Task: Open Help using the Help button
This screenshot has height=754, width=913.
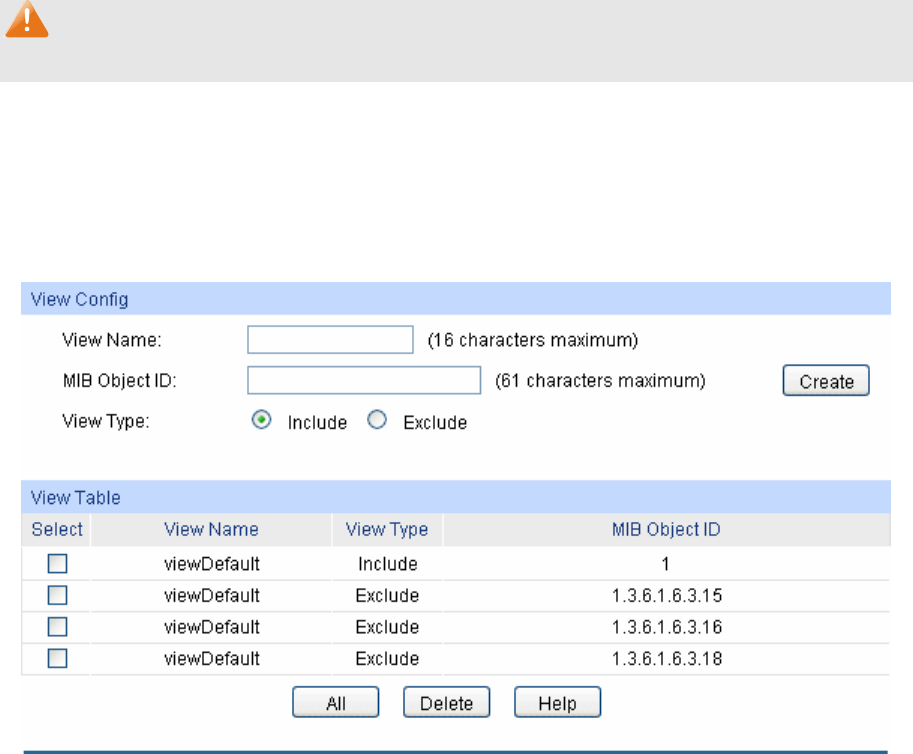Action: point(558,703)
